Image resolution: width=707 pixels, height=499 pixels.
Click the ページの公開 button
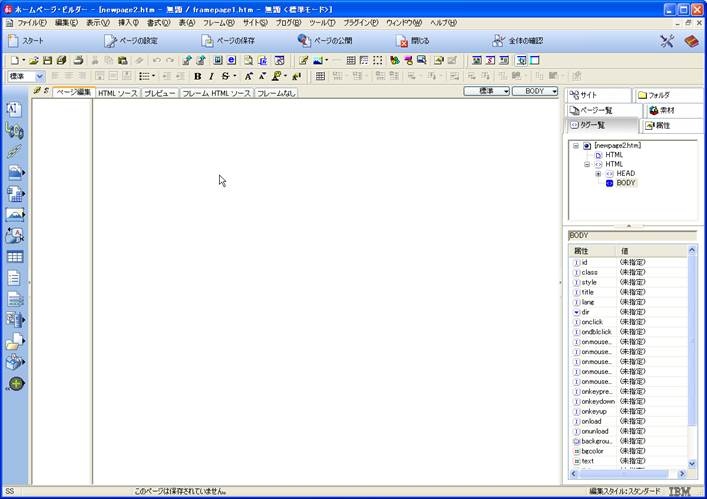[x=326, y=41]
